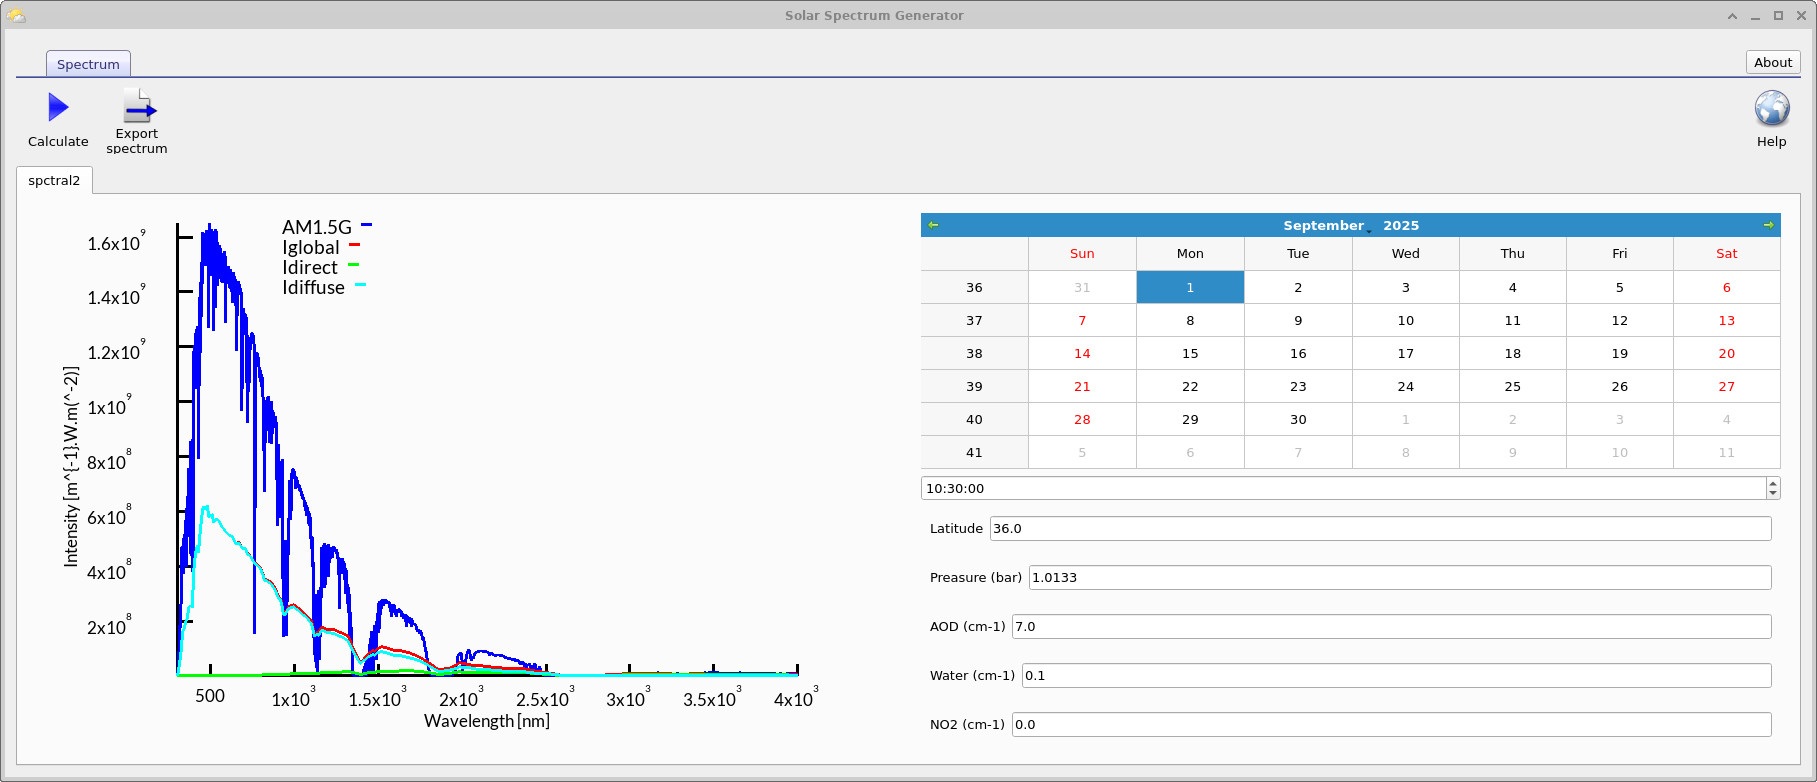Image resolution: width=1817 pixels, height=782 pixels.
Task: Click the Water (cm-1) input field
Action: (x=1395, y=676)
